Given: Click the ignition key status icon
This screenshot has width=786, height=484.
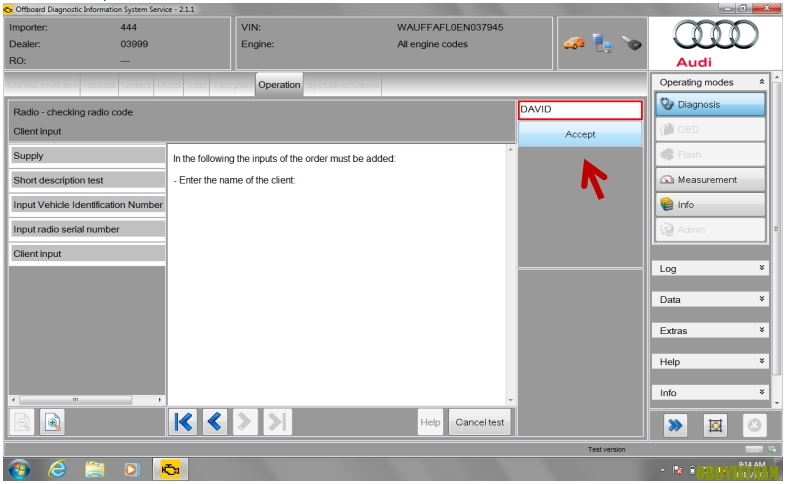Looking at the screenshot, I should [x=632, y=43].
